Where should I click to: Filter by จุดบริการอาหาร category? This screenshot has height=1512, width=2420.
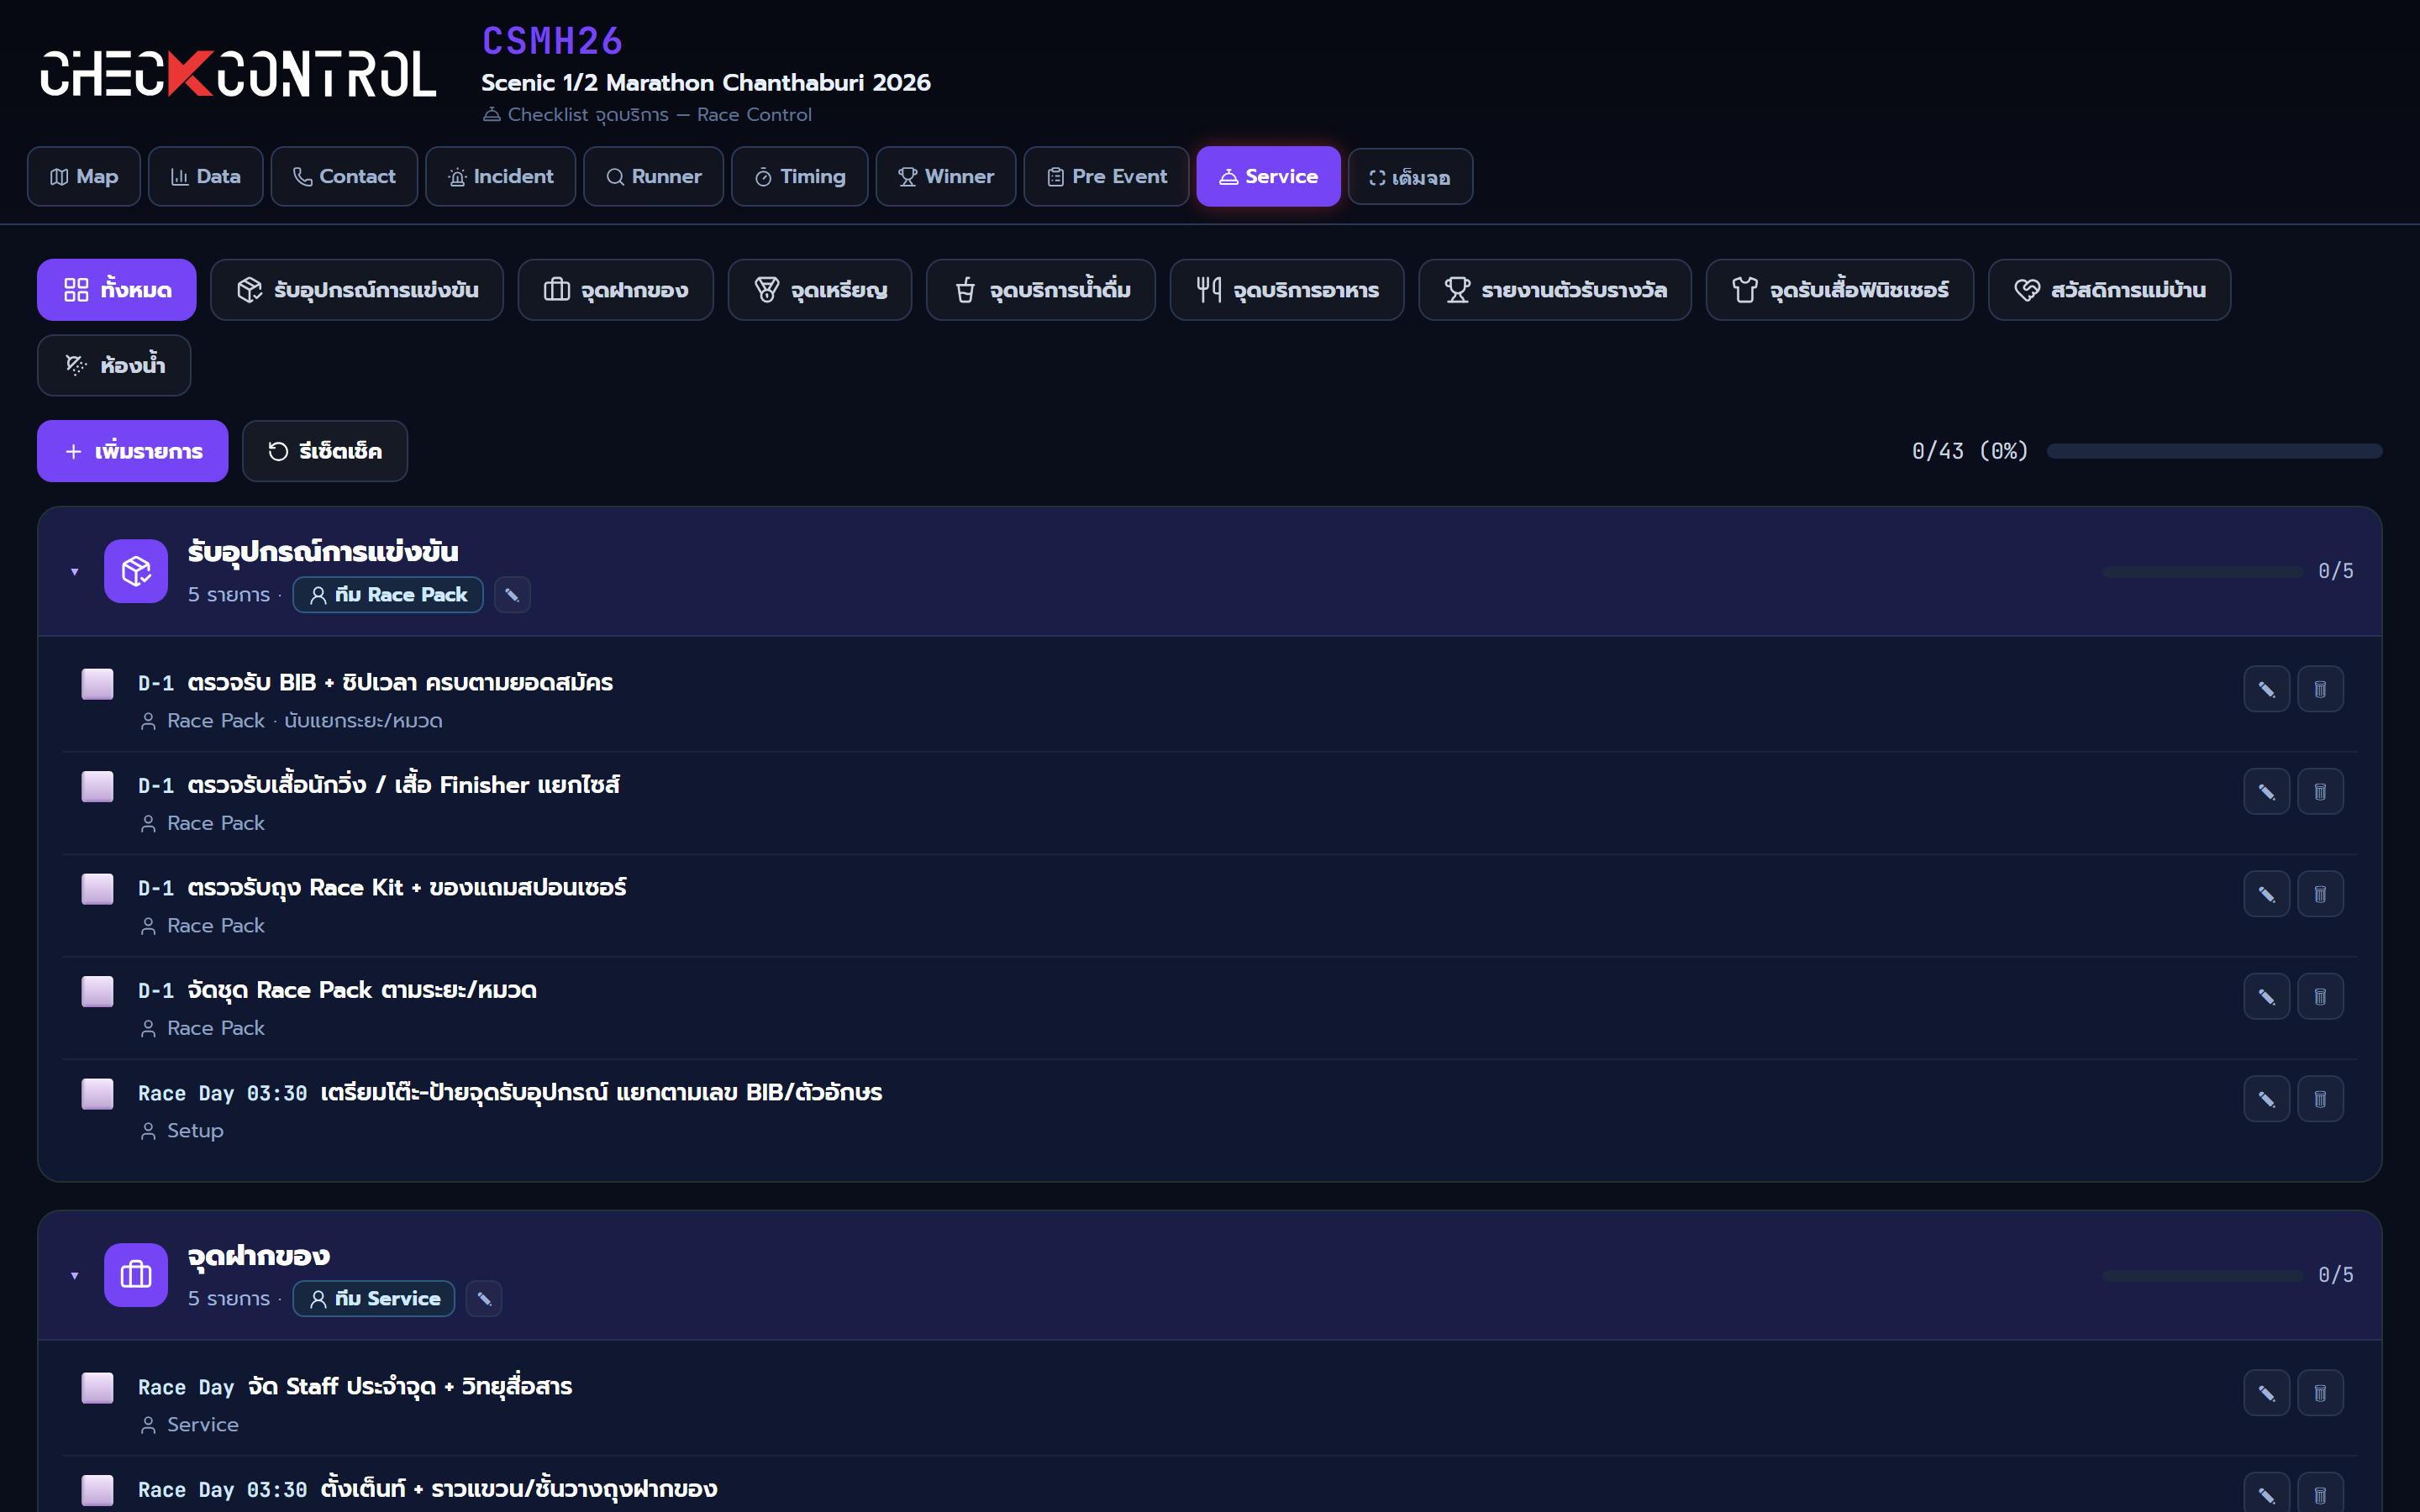[x=1287, y=290]
